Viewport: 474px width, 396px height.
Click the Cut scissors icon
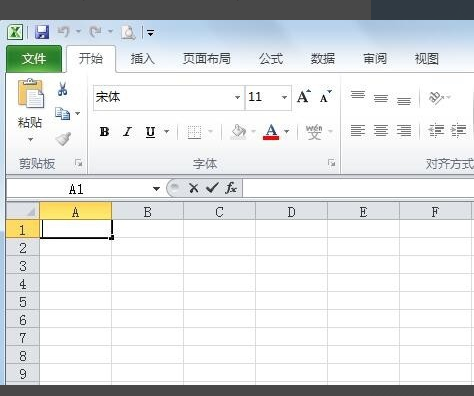[62, 89]
